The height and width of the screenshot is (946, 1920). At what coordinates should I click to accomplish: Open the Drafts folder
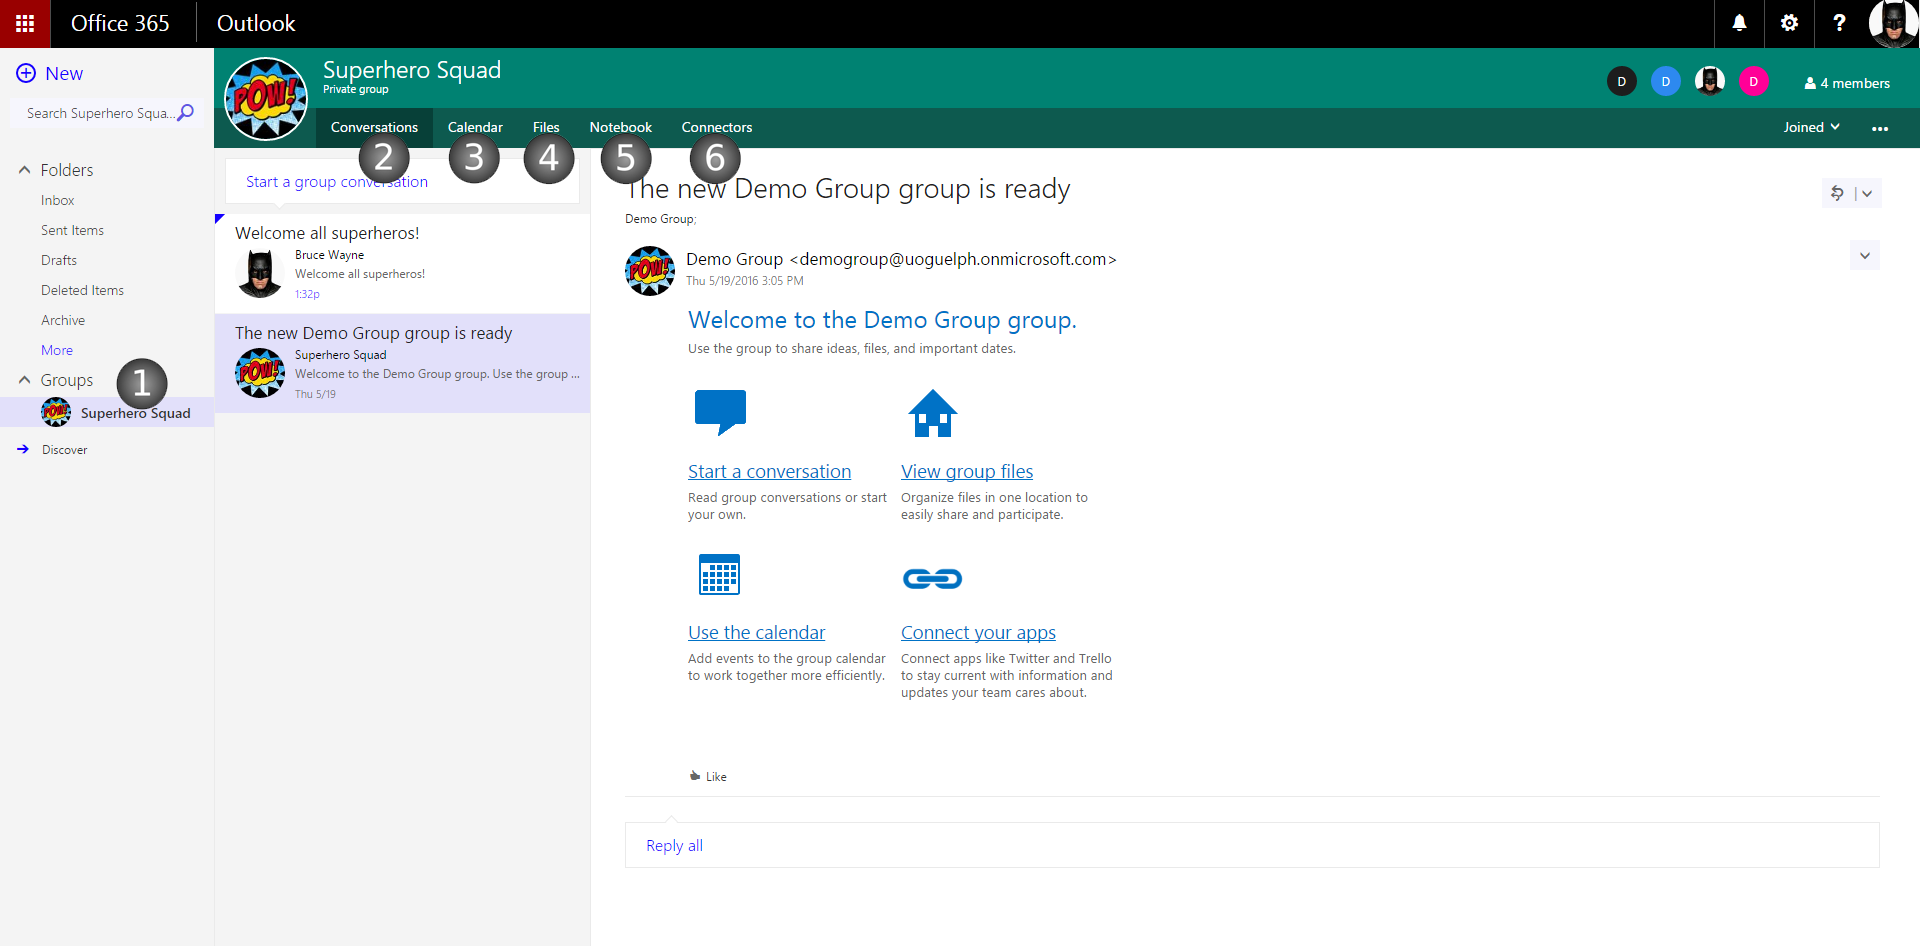click(59, 260)
